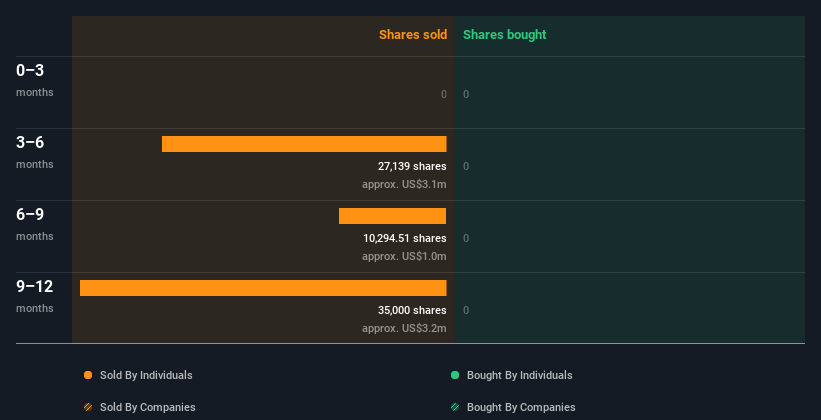Click the 9–12 months row label

[x=35, y=296]
